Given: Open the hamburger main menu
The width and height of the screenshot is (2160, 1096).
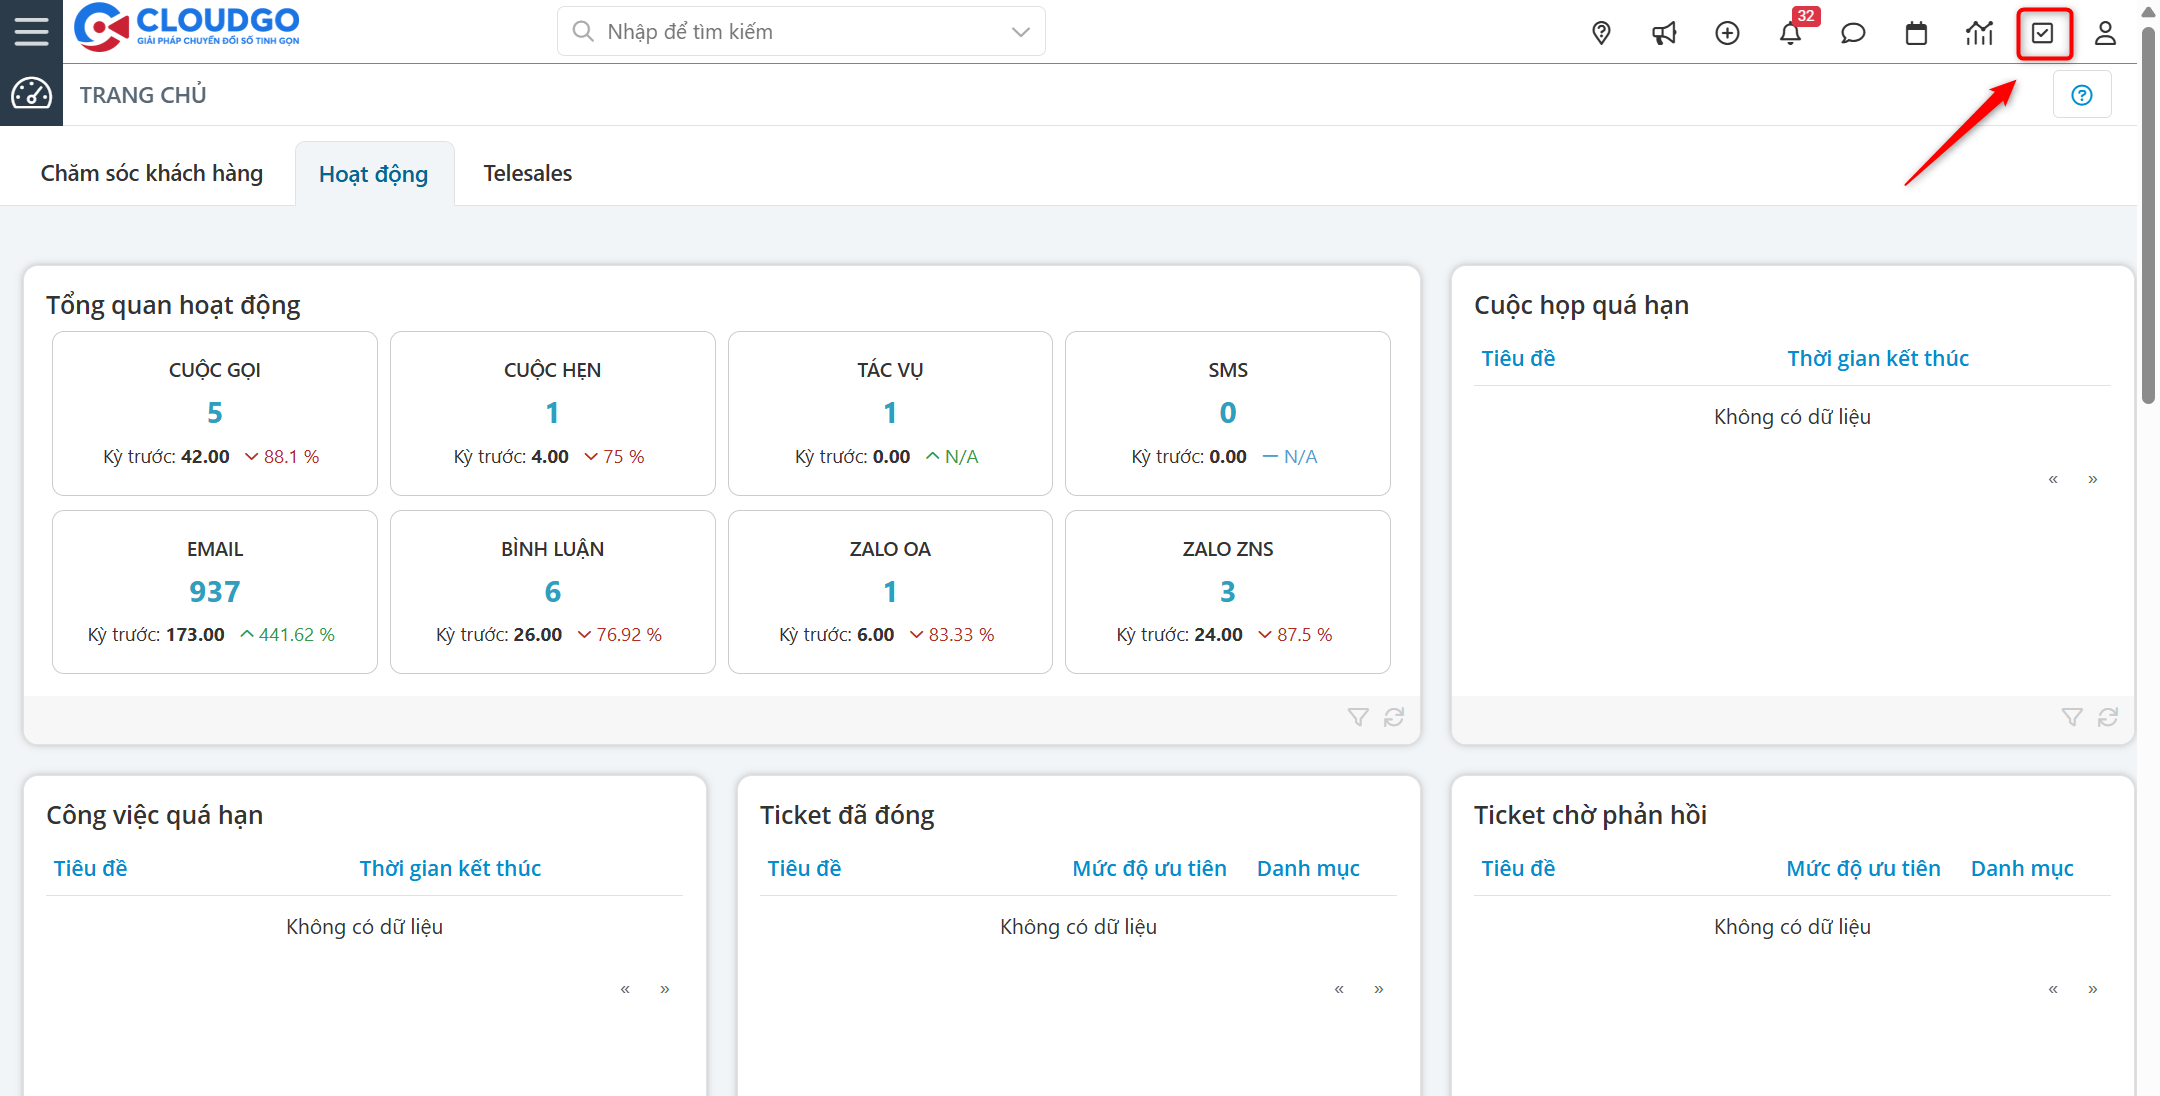Looking at the screenshot, I should pyautogui.click(x=31, y=31).
